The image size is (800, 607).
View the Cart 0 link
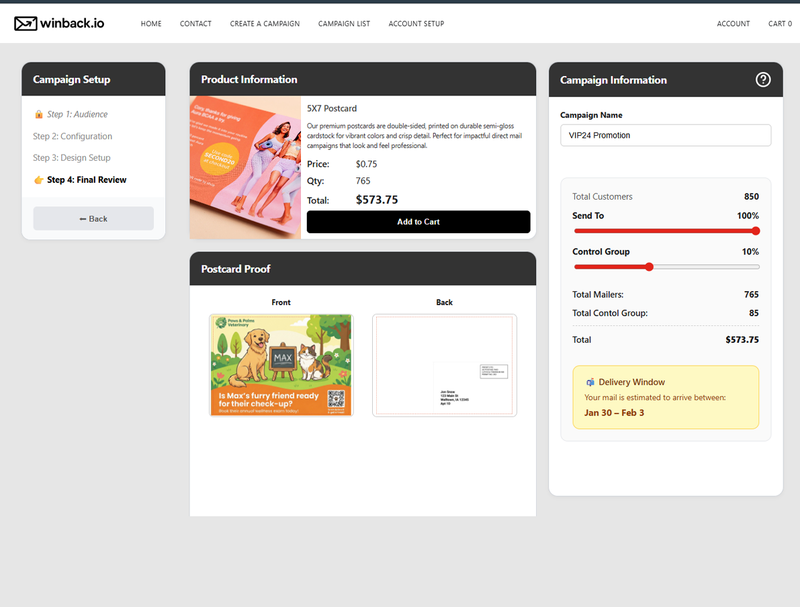point(778,24)
